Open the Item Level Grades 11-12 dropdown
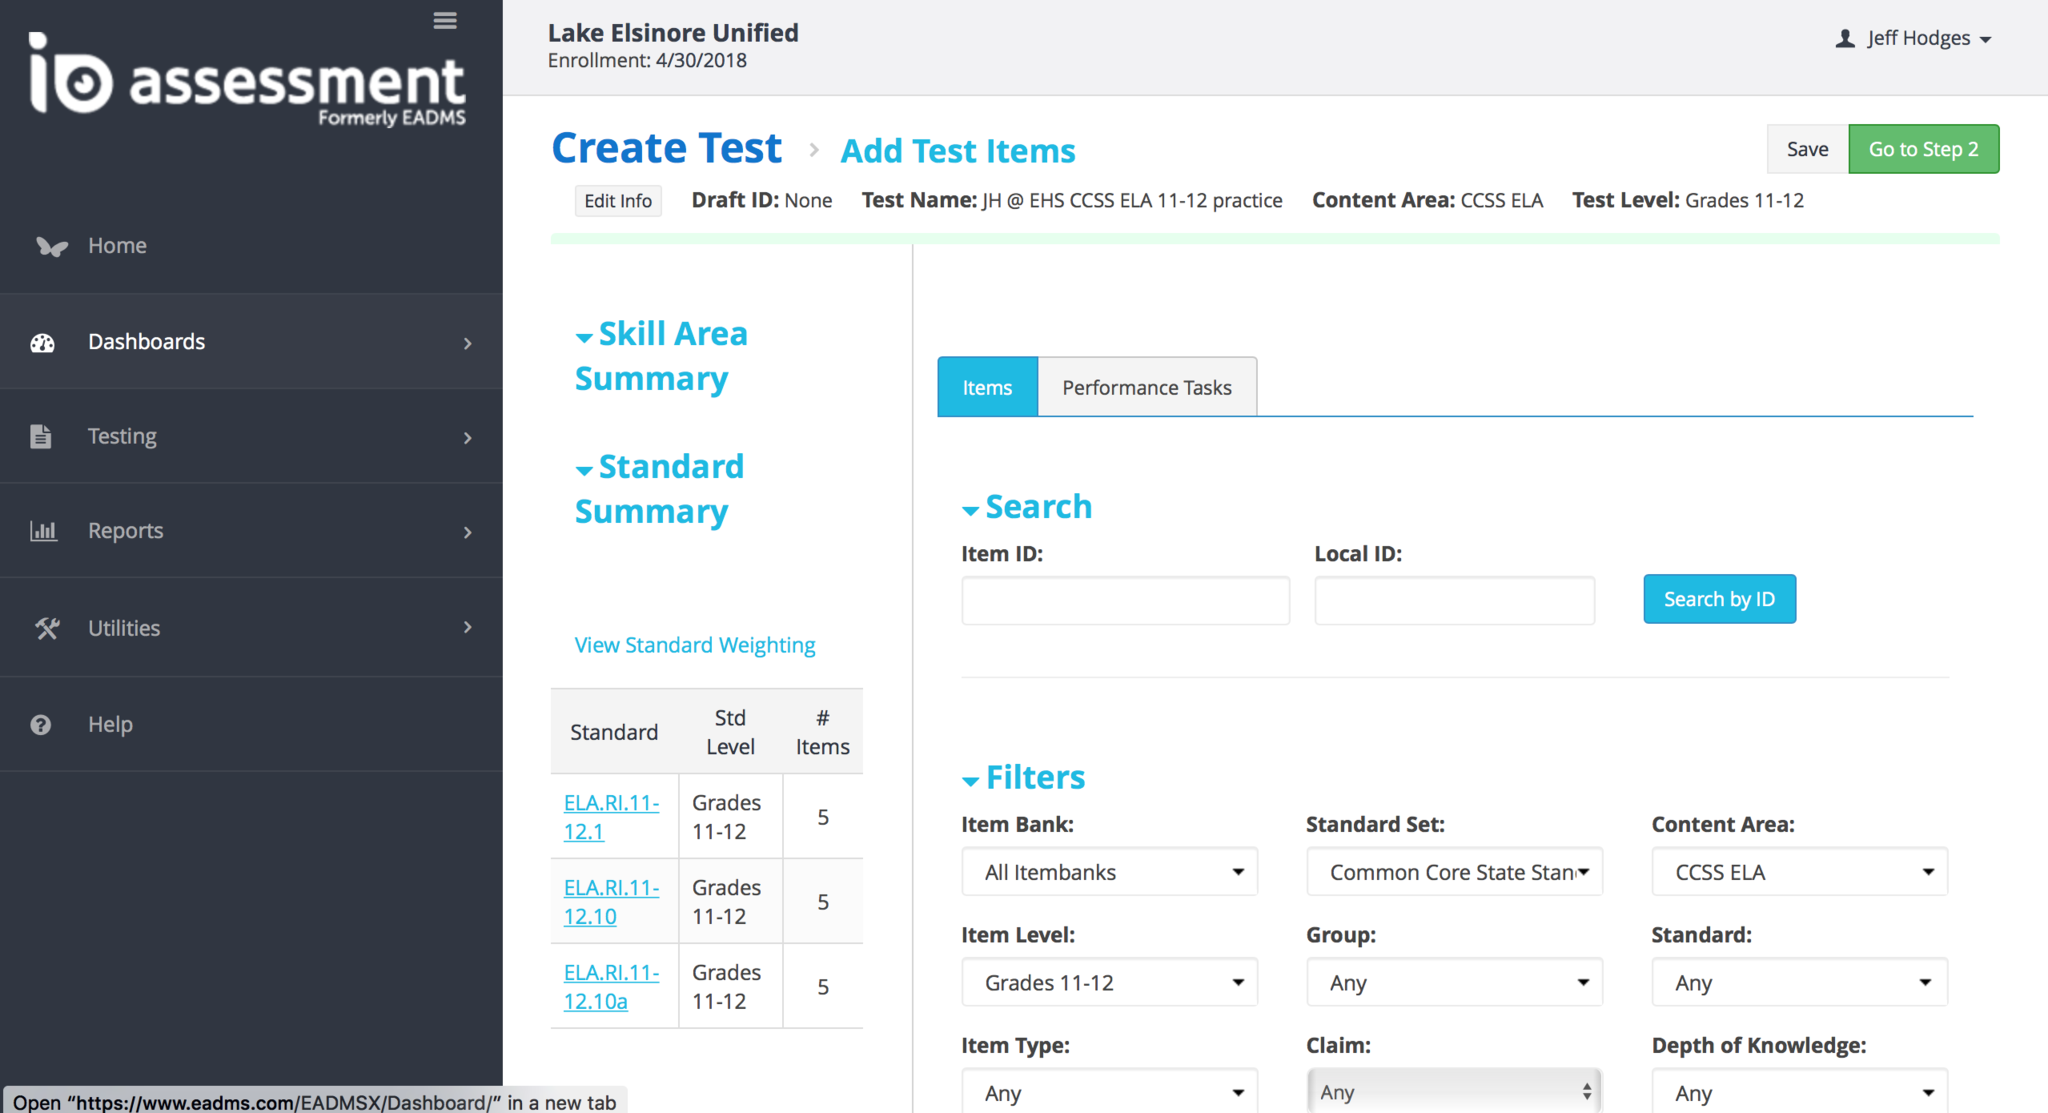 (x=1109, y=983)
